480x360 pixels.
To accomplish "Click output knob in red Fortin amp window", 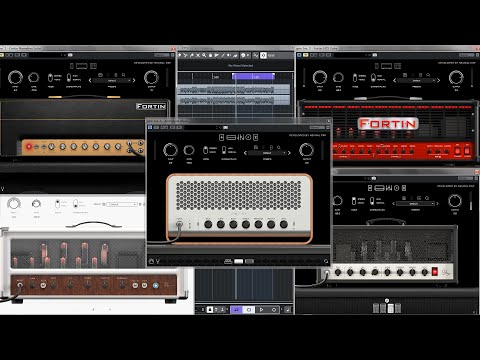I will coord(456,78).
